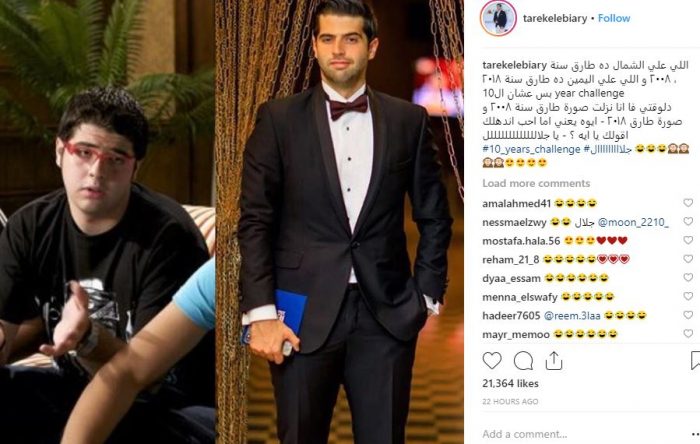Like reham_21_8's comment heart

[x=688, y=259]
